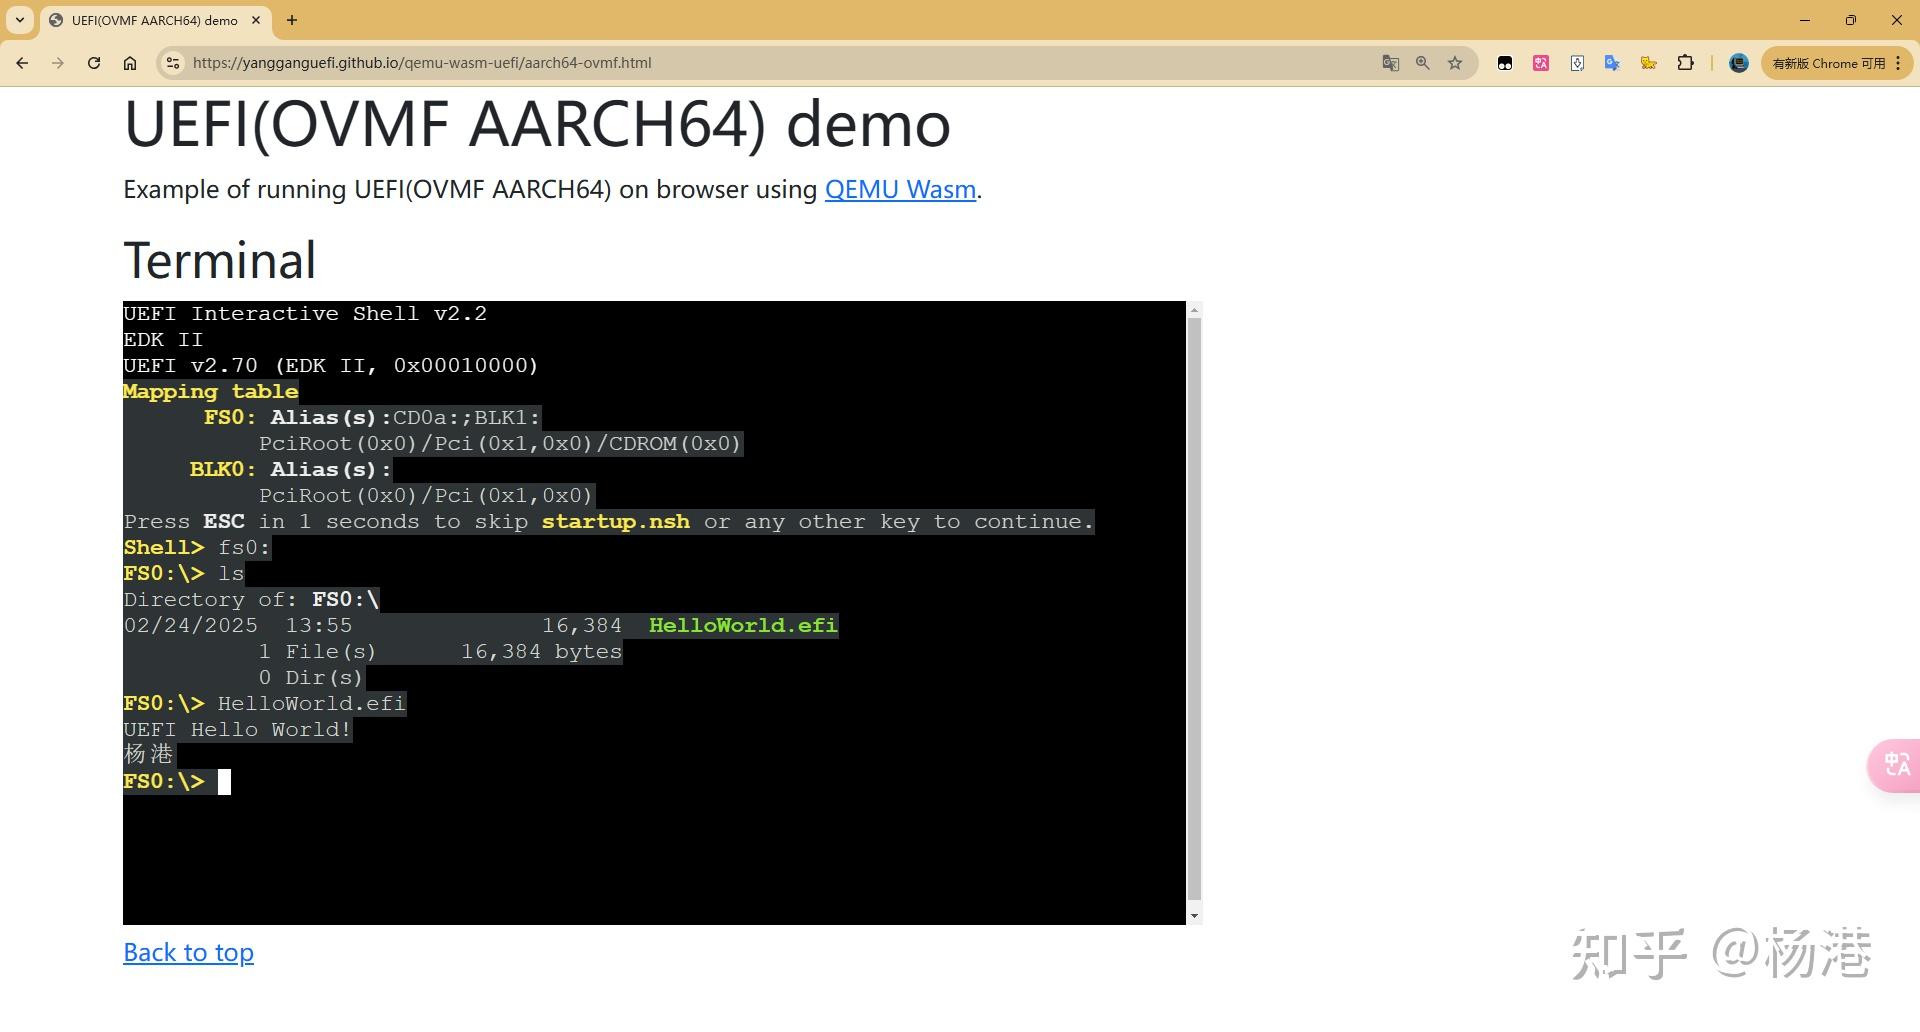Open site information in the address bar

click(173, 62)
